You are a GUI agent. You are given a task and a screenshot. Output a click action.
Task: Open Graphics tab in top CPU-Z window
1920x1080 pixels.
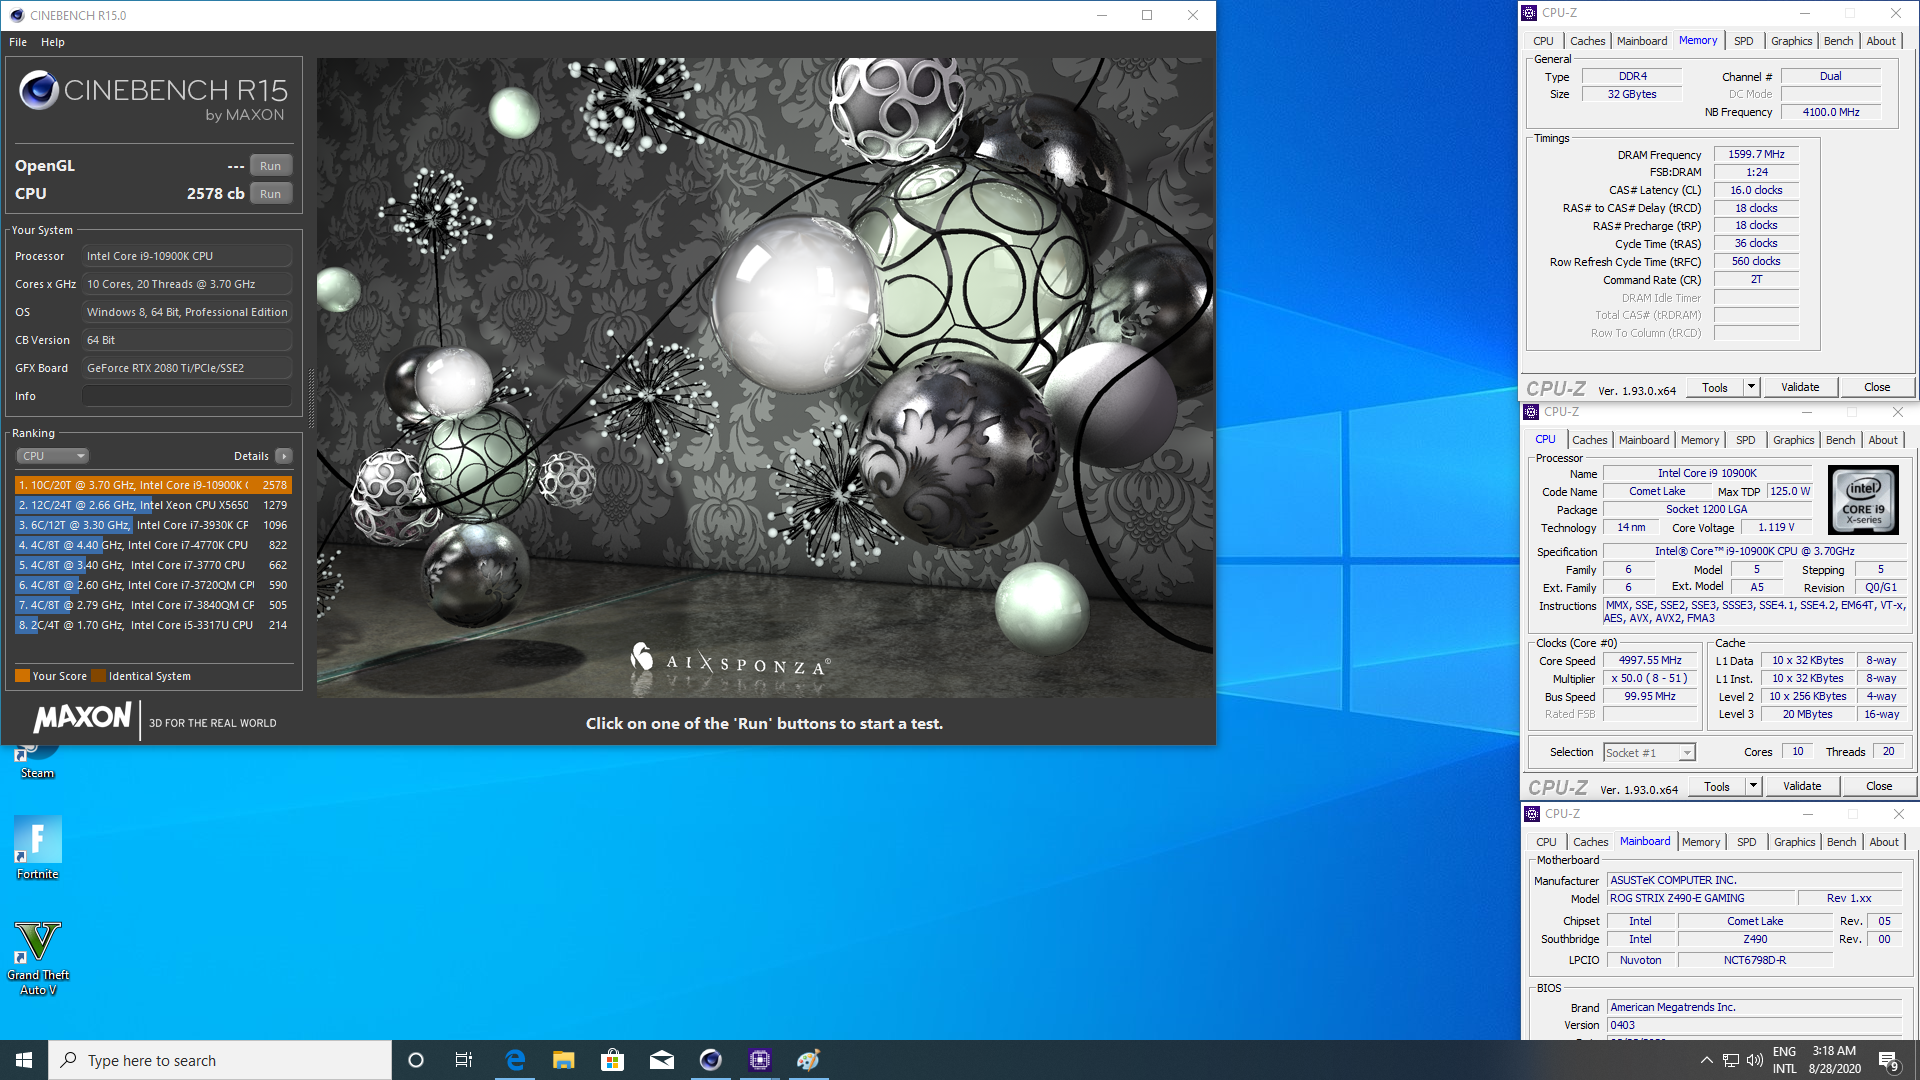click(1791, 41)
